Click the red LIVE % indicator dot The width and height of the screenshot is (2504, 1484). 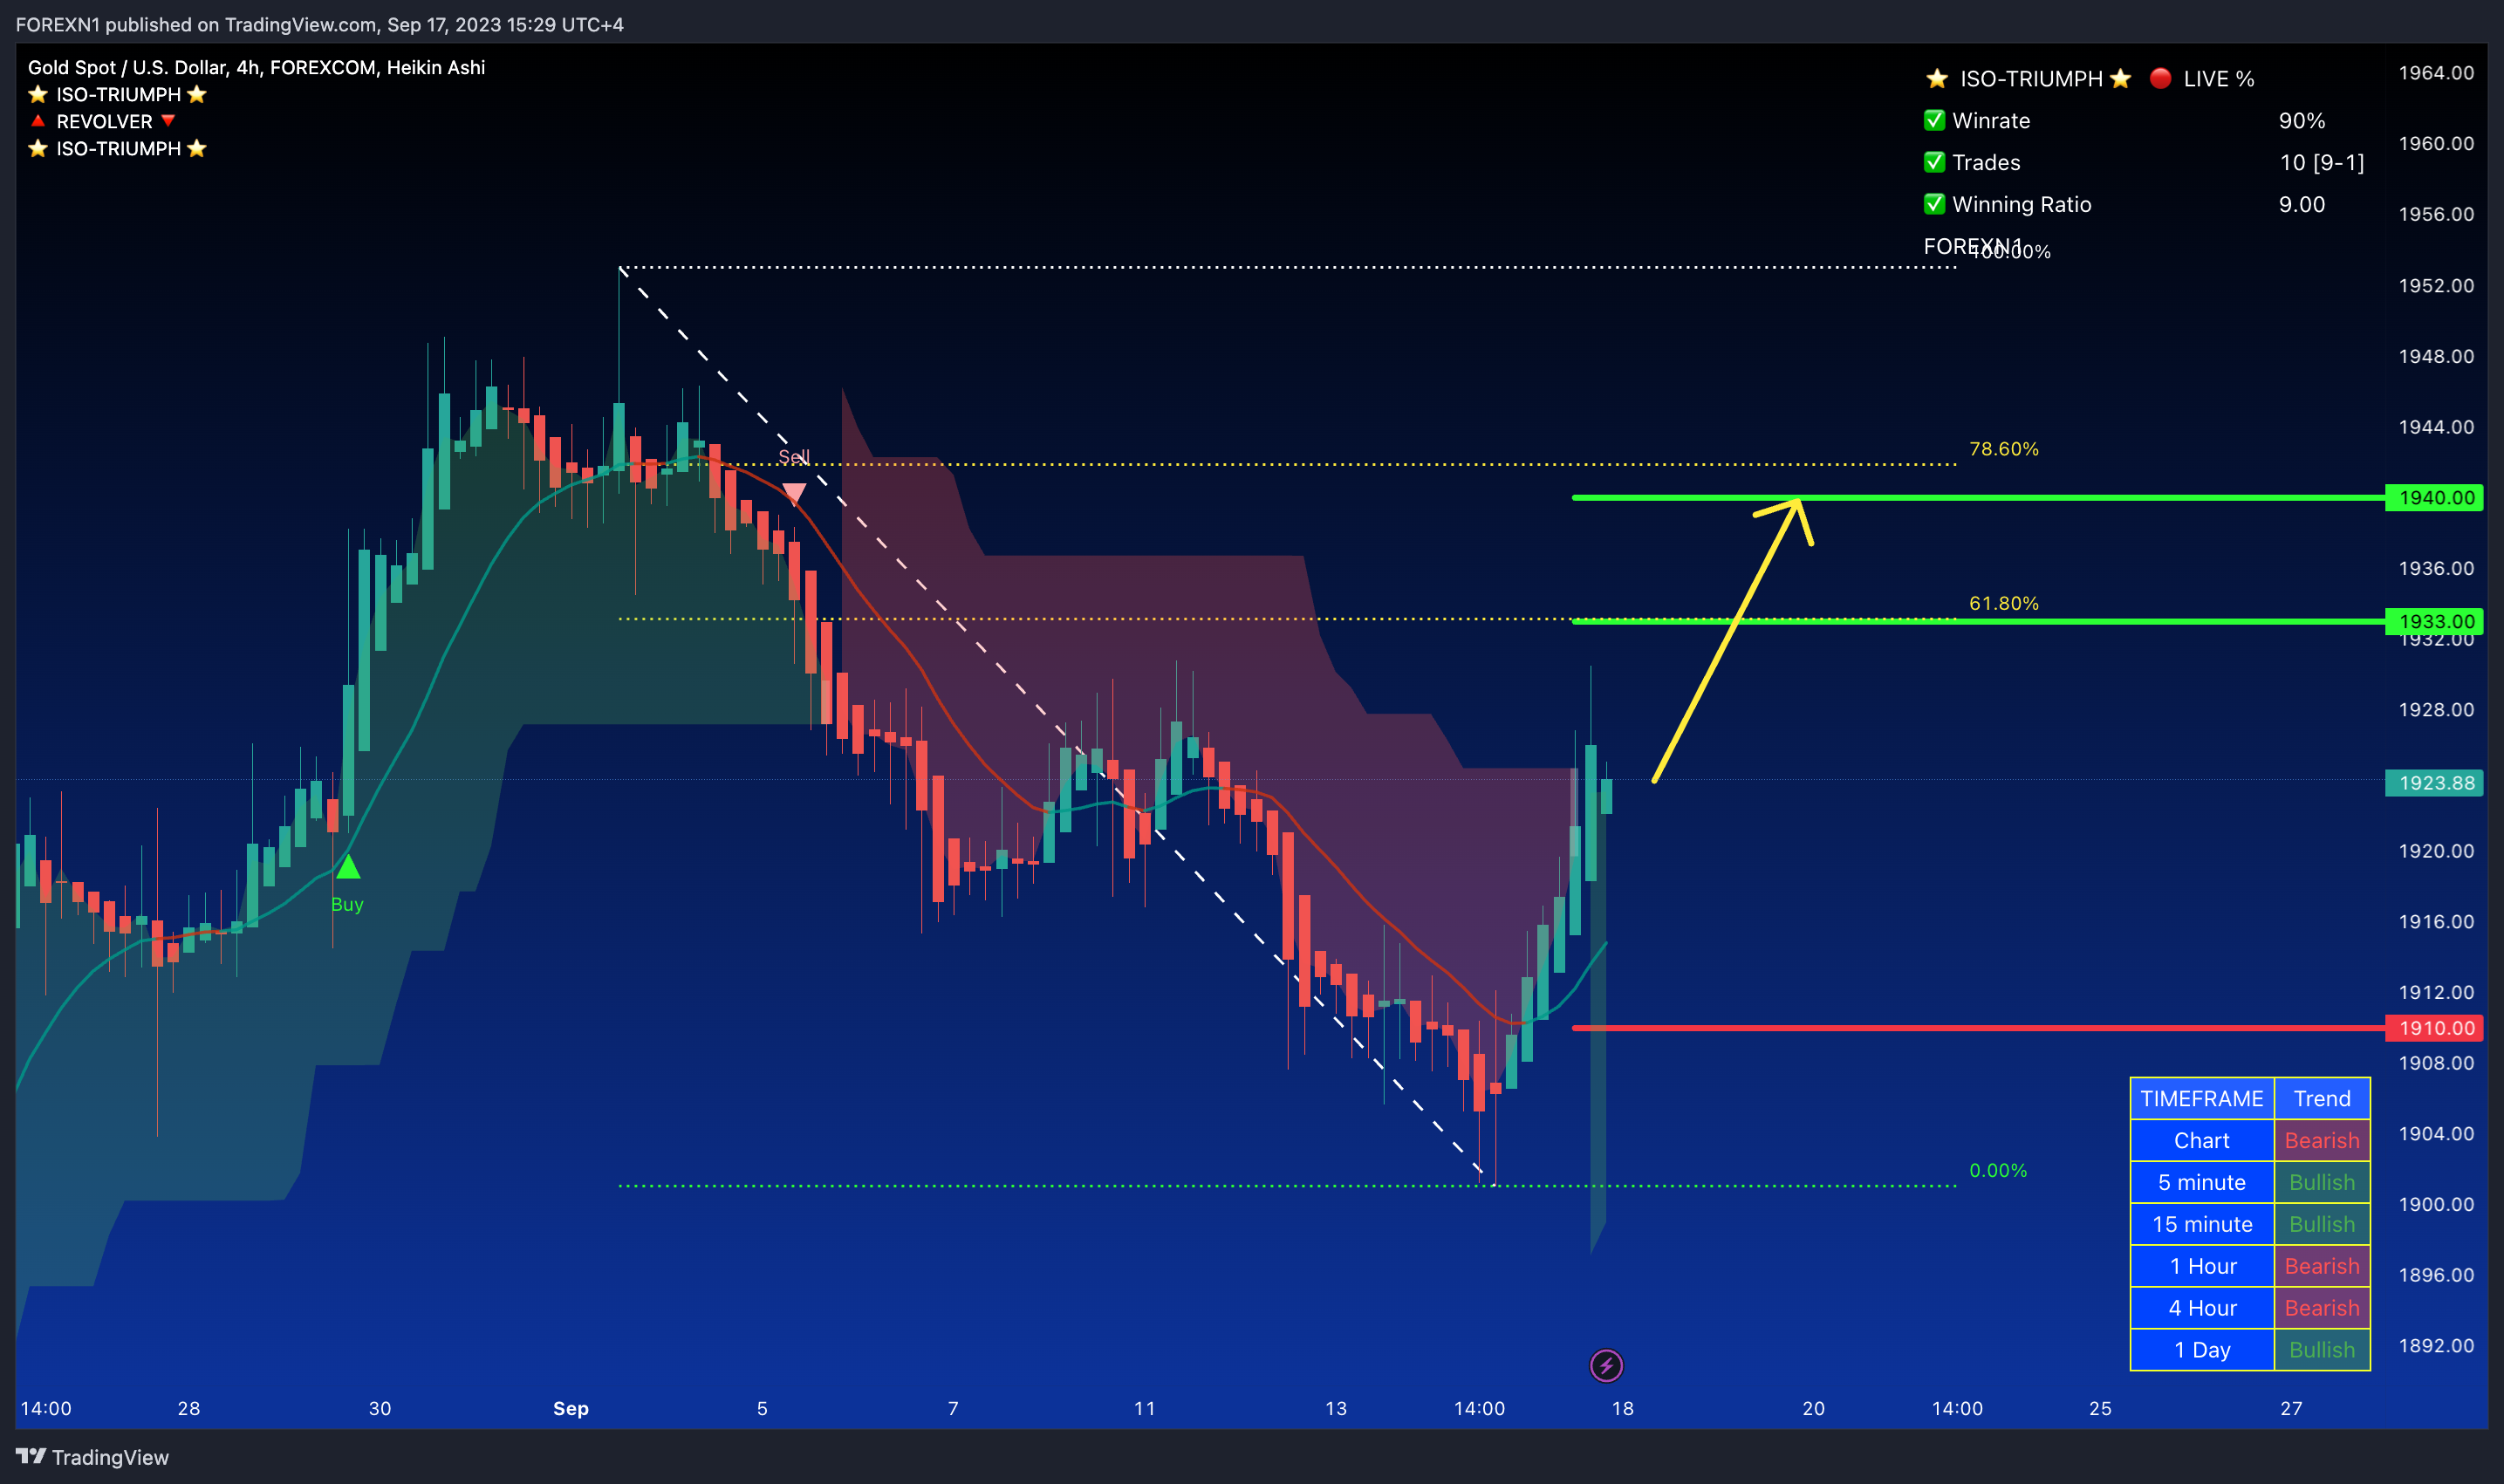click(x=2160, y=78)
